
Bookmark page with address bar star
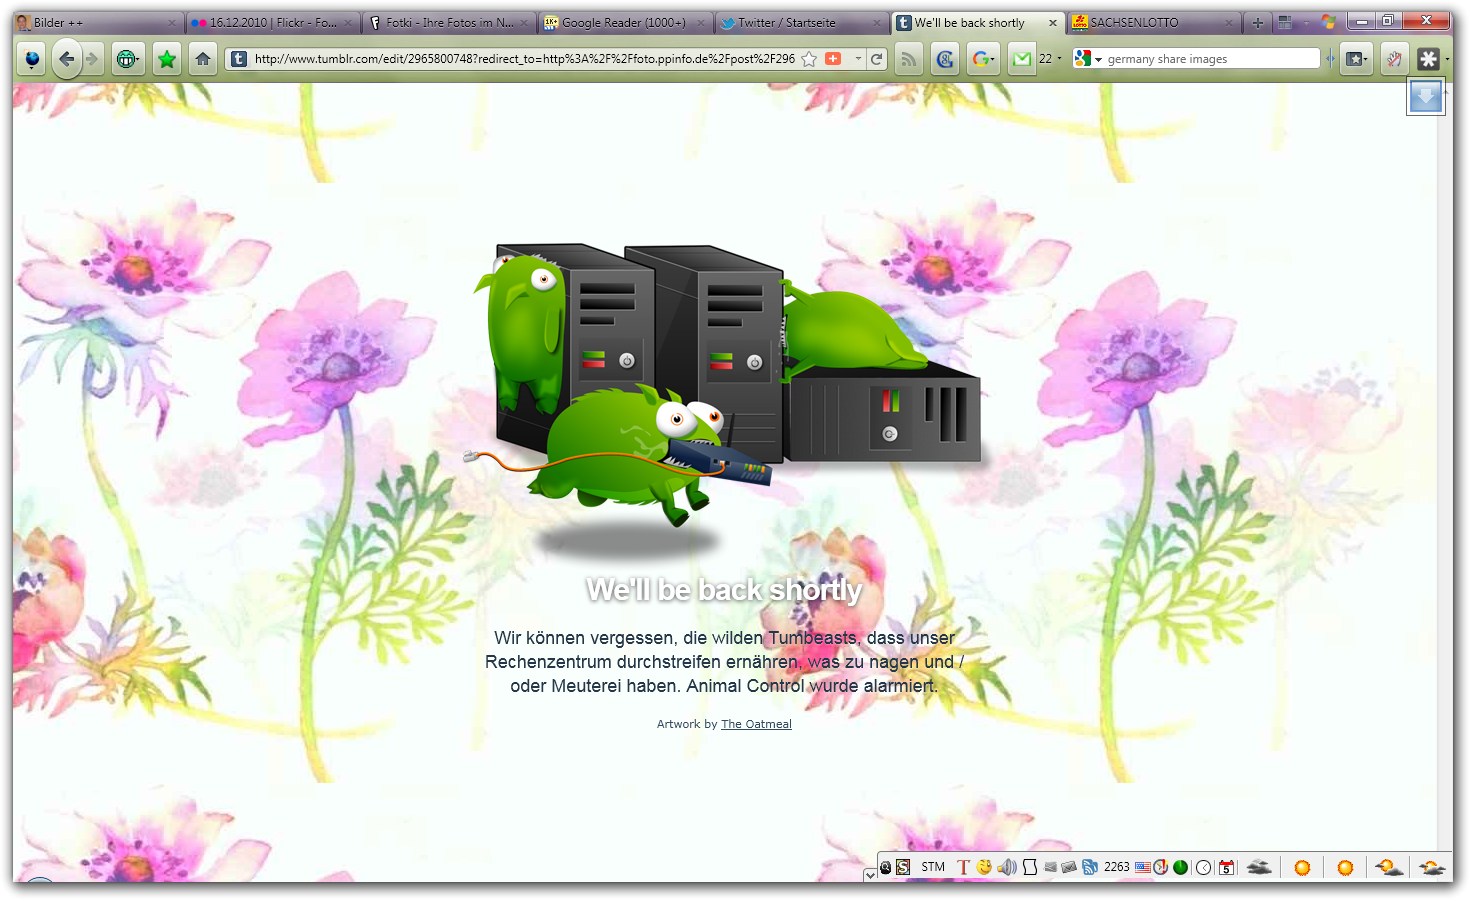809,59
